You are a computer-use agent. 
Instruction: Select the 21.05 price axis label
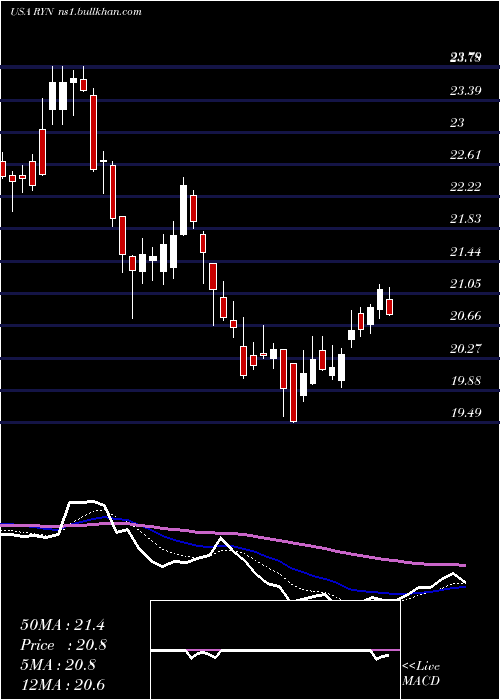click(466, 284)
